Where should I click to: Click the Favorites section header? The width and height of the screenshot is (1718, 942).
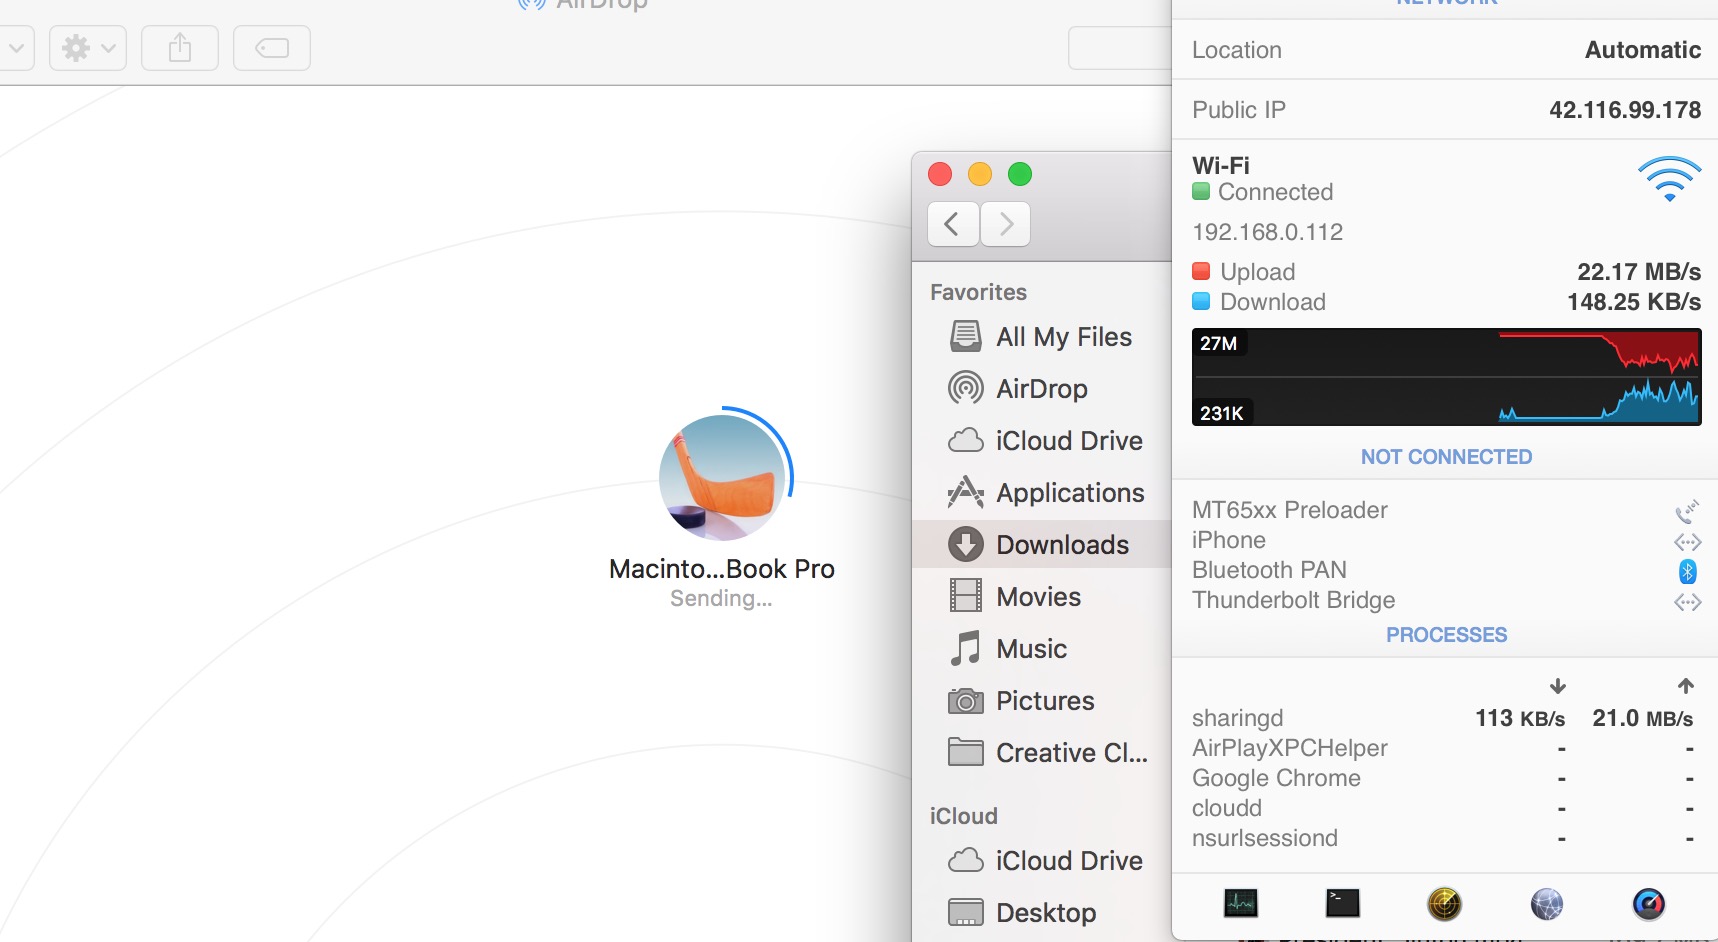(978, 292)
